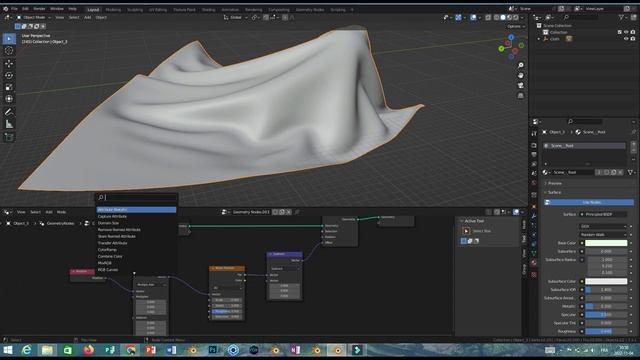
Task: Switch perspective/orthographic grid icon in viewport
Action: pos(521,96)
